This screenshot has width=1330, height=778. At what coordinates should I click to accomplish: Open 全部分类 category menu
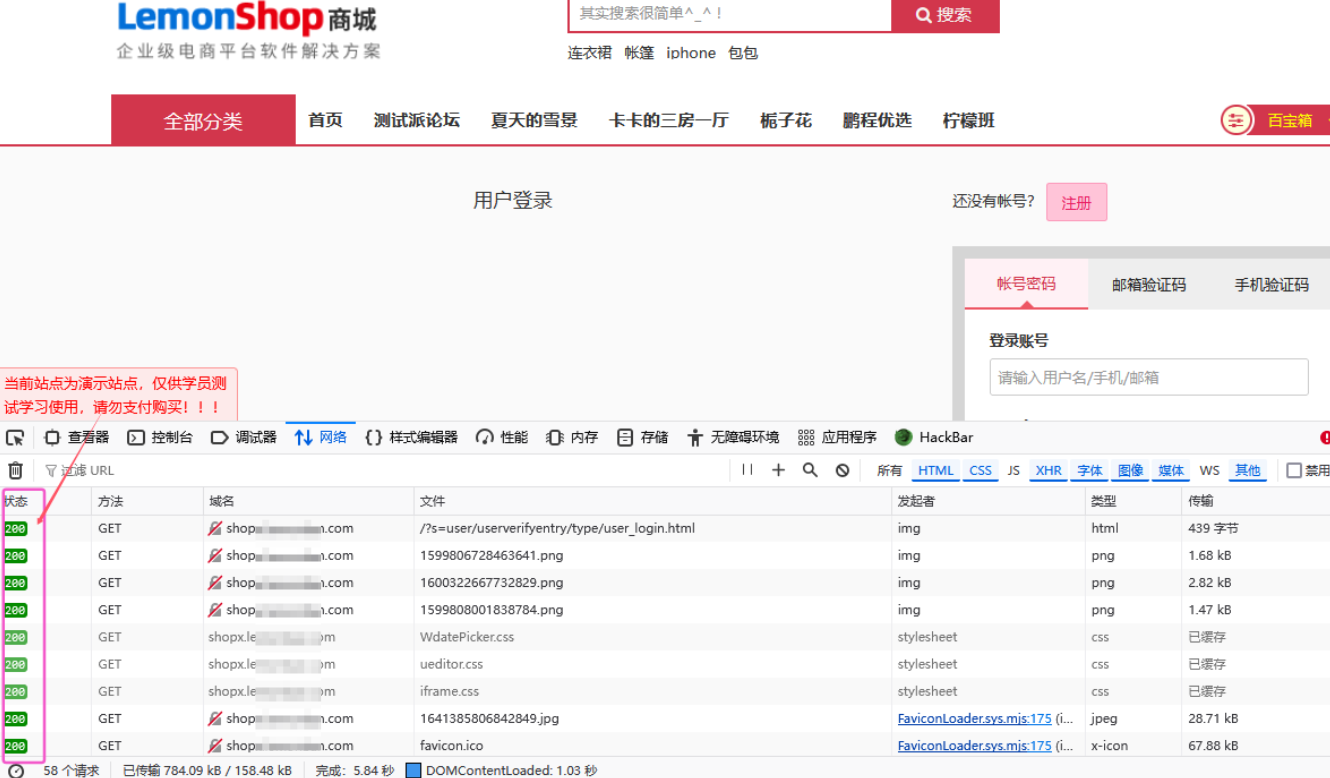(x=203, y=121)
